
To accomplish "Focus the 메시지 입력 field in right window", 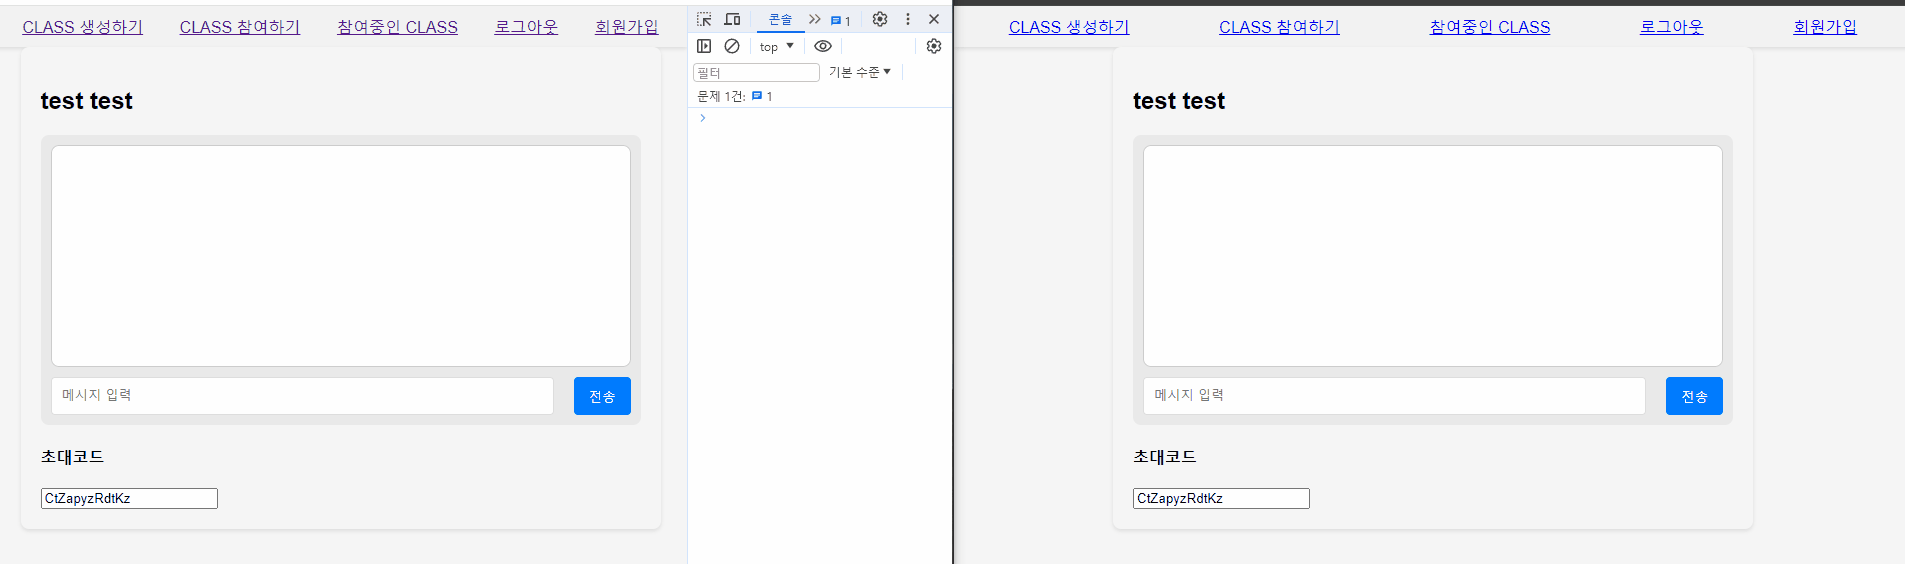I will point(1394,396).
